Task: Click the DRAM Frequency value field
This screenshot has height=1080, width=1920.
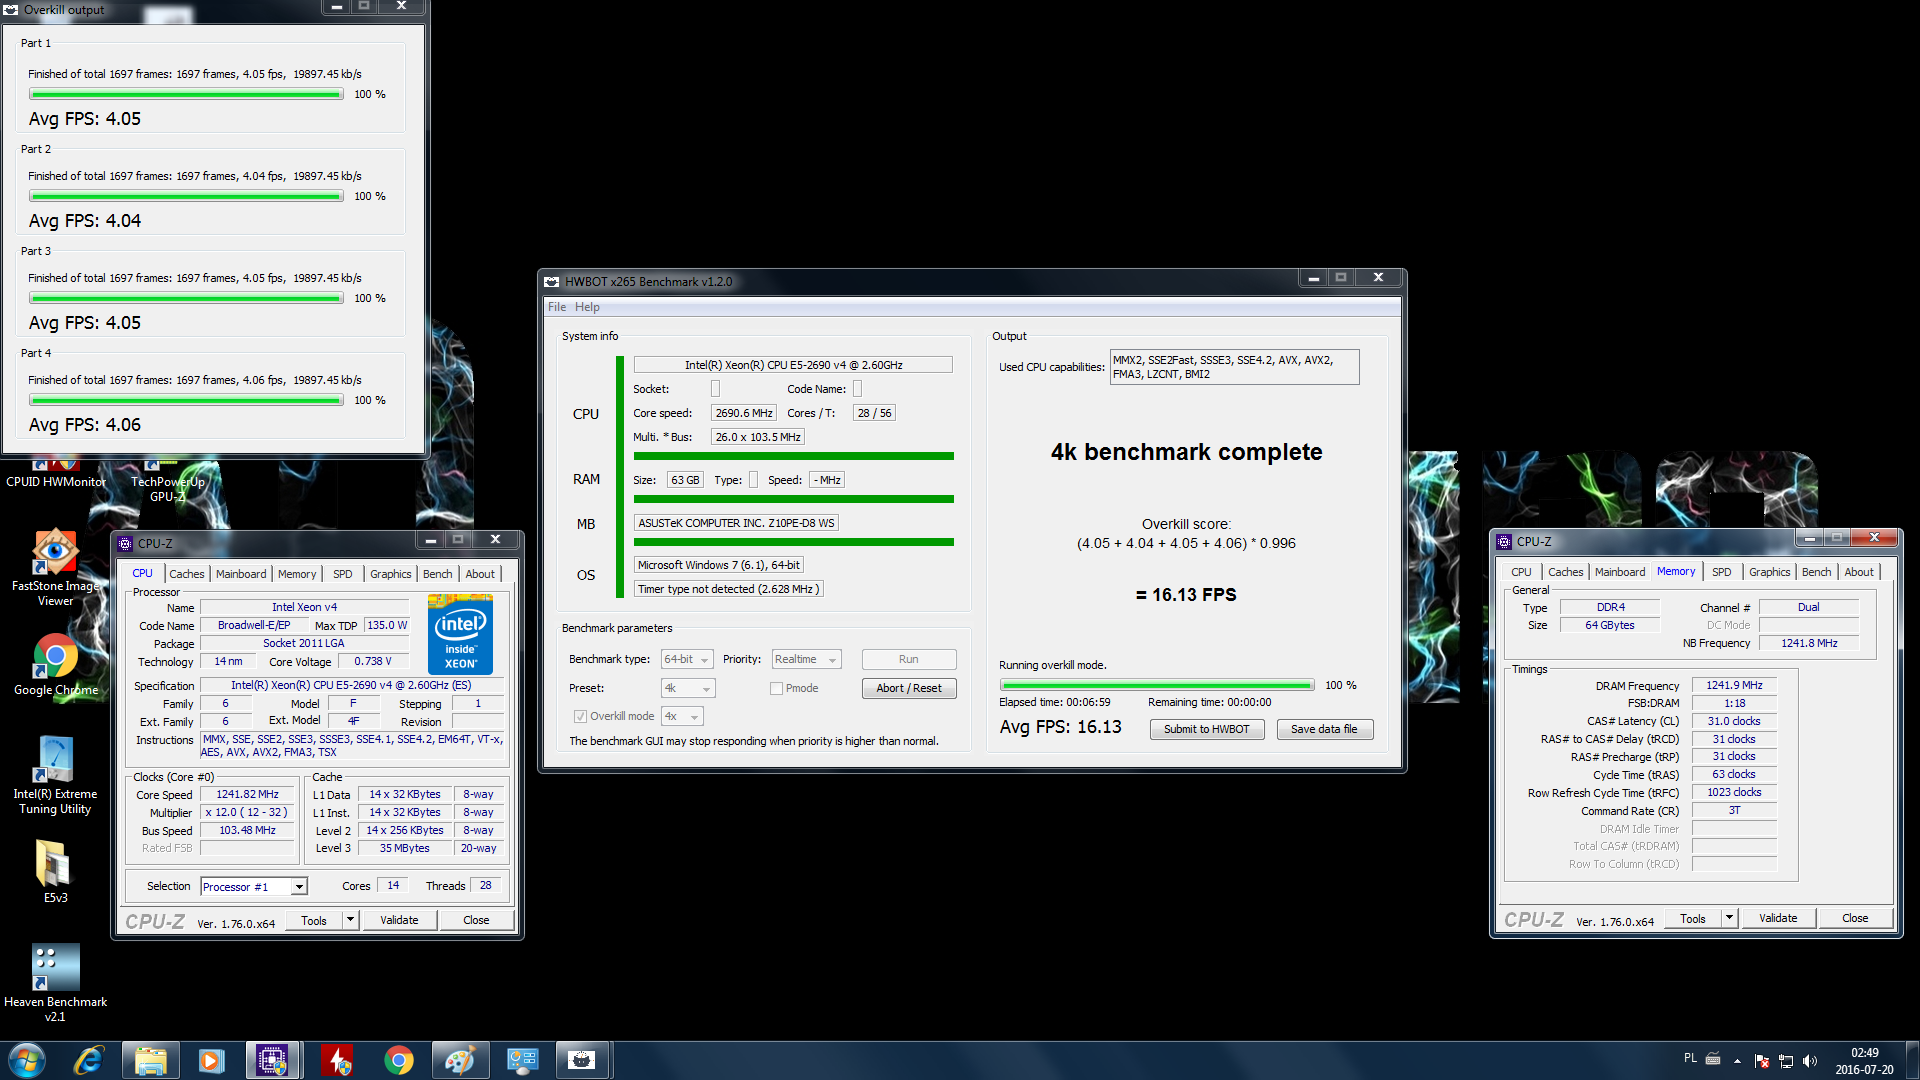Action: pos(1734,685)
